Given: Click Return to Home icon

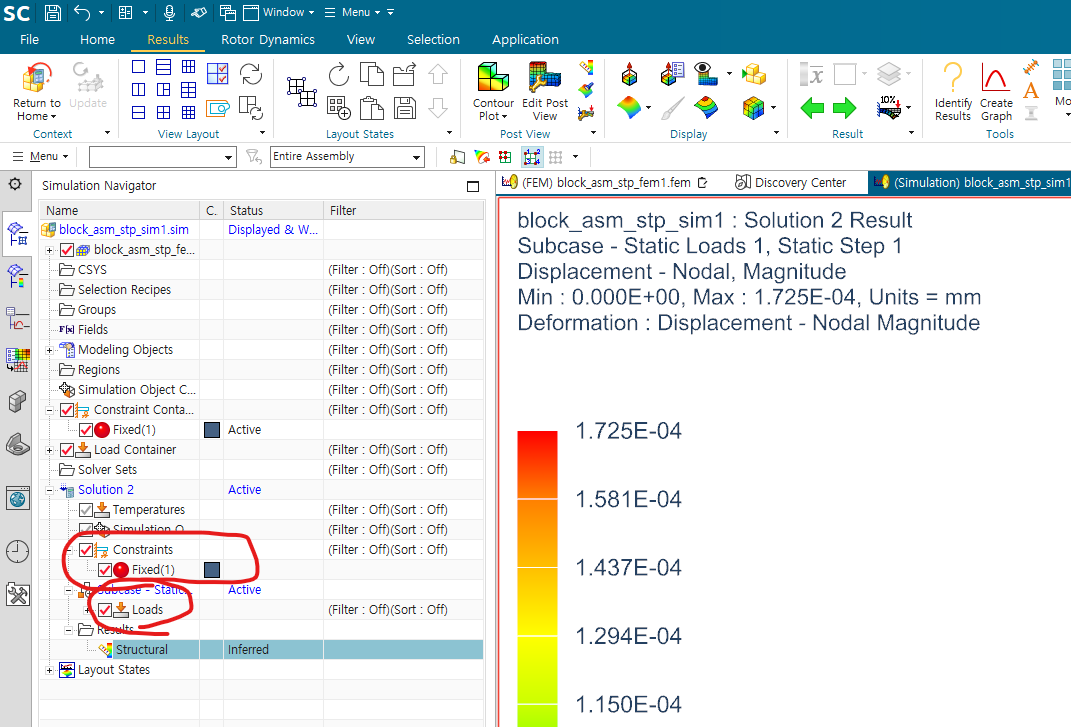Looking at the screenshot, I should (x=37, y=92).
